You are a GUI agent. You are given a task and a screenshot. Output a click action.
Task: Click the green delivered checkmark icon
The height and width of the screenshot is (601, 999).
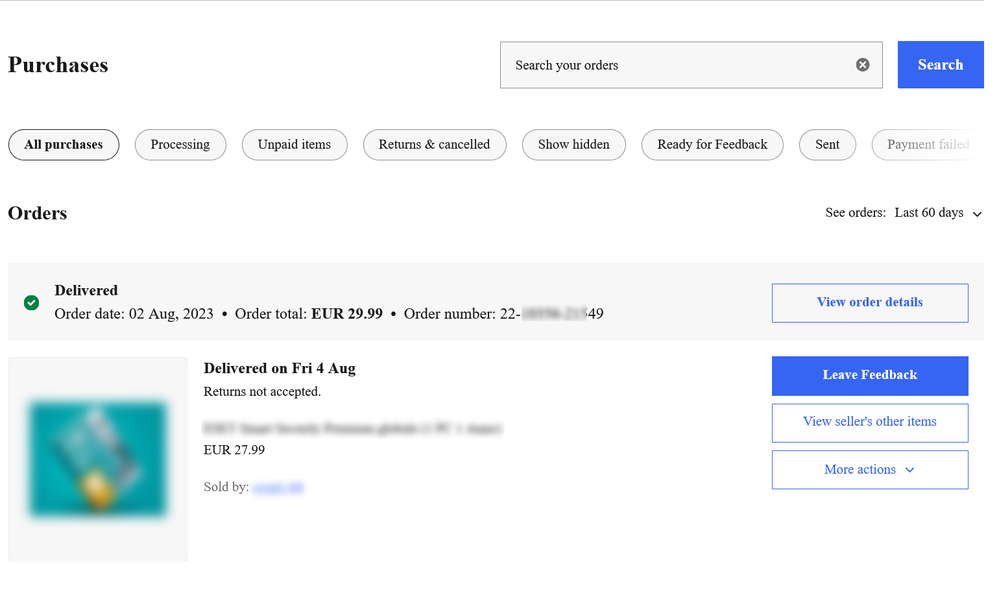(x=31, y=302)
